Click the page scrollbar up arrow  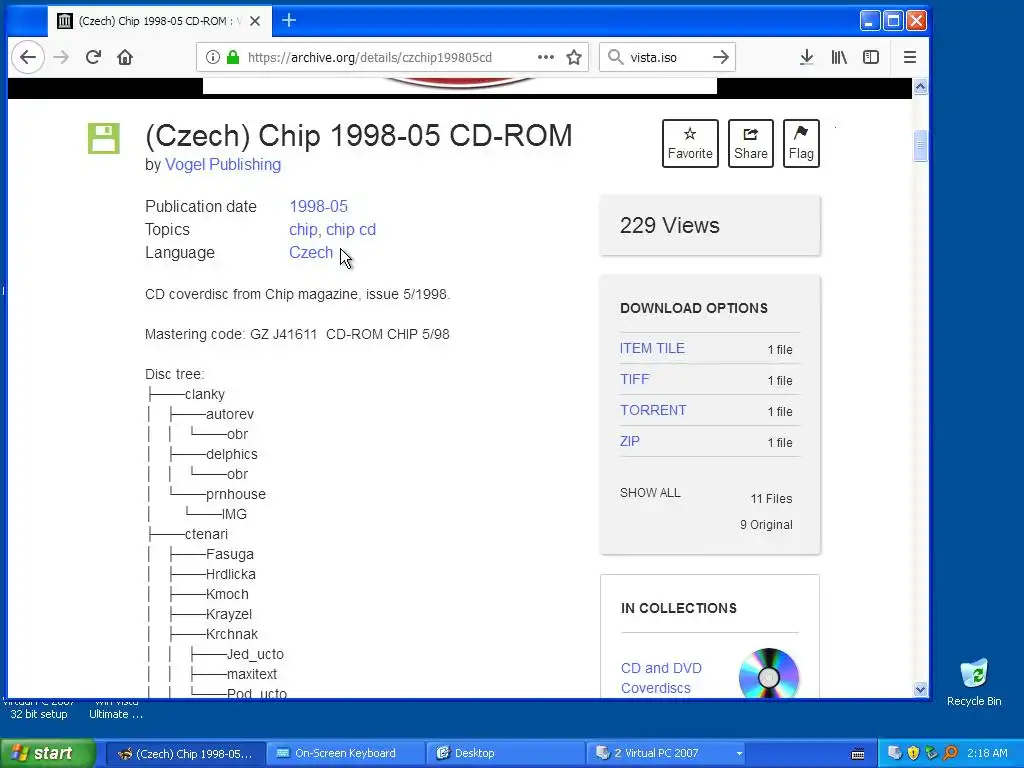[920, 86]
